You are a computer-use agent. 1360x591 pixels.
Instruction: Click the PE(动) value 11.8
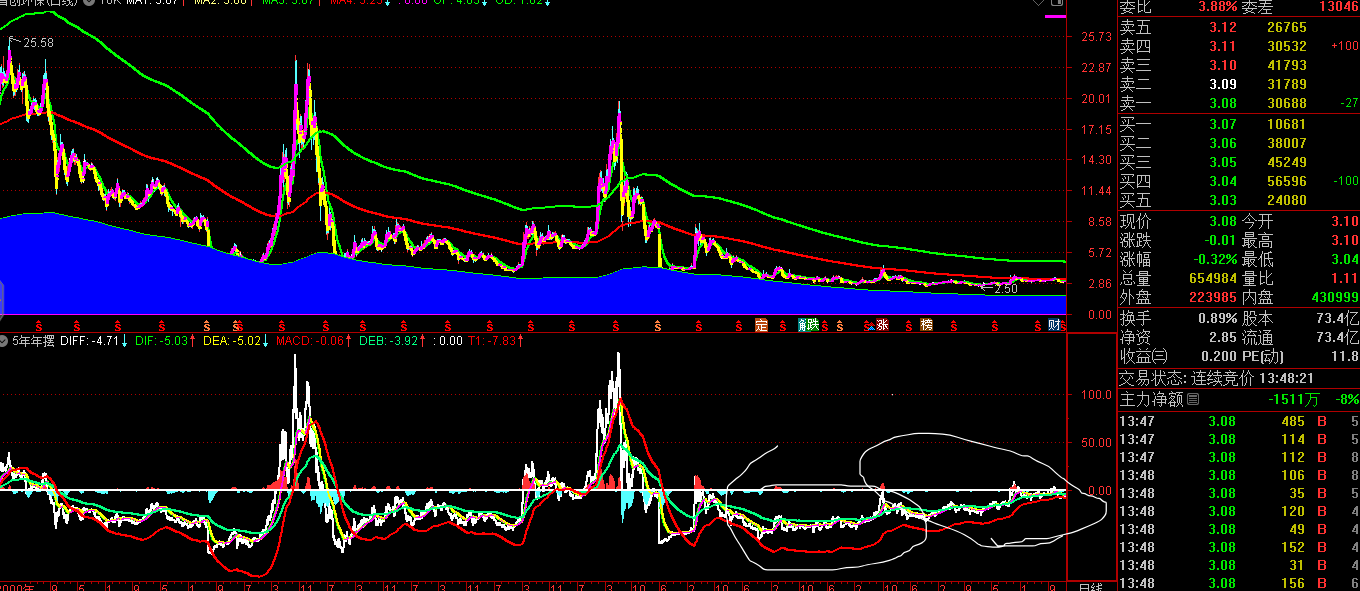coord(1345,356)
